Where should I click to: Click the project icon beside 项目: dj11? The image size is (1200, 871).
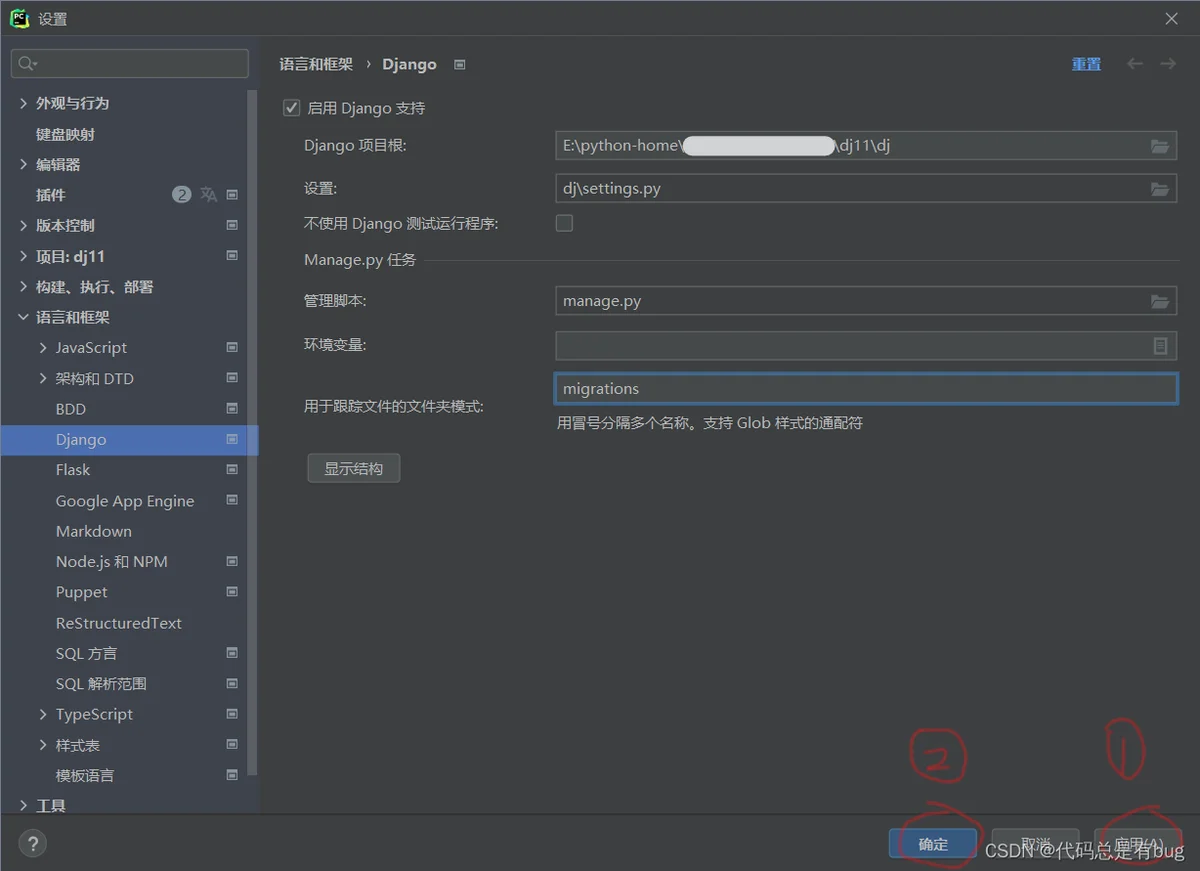click(232, 256)
